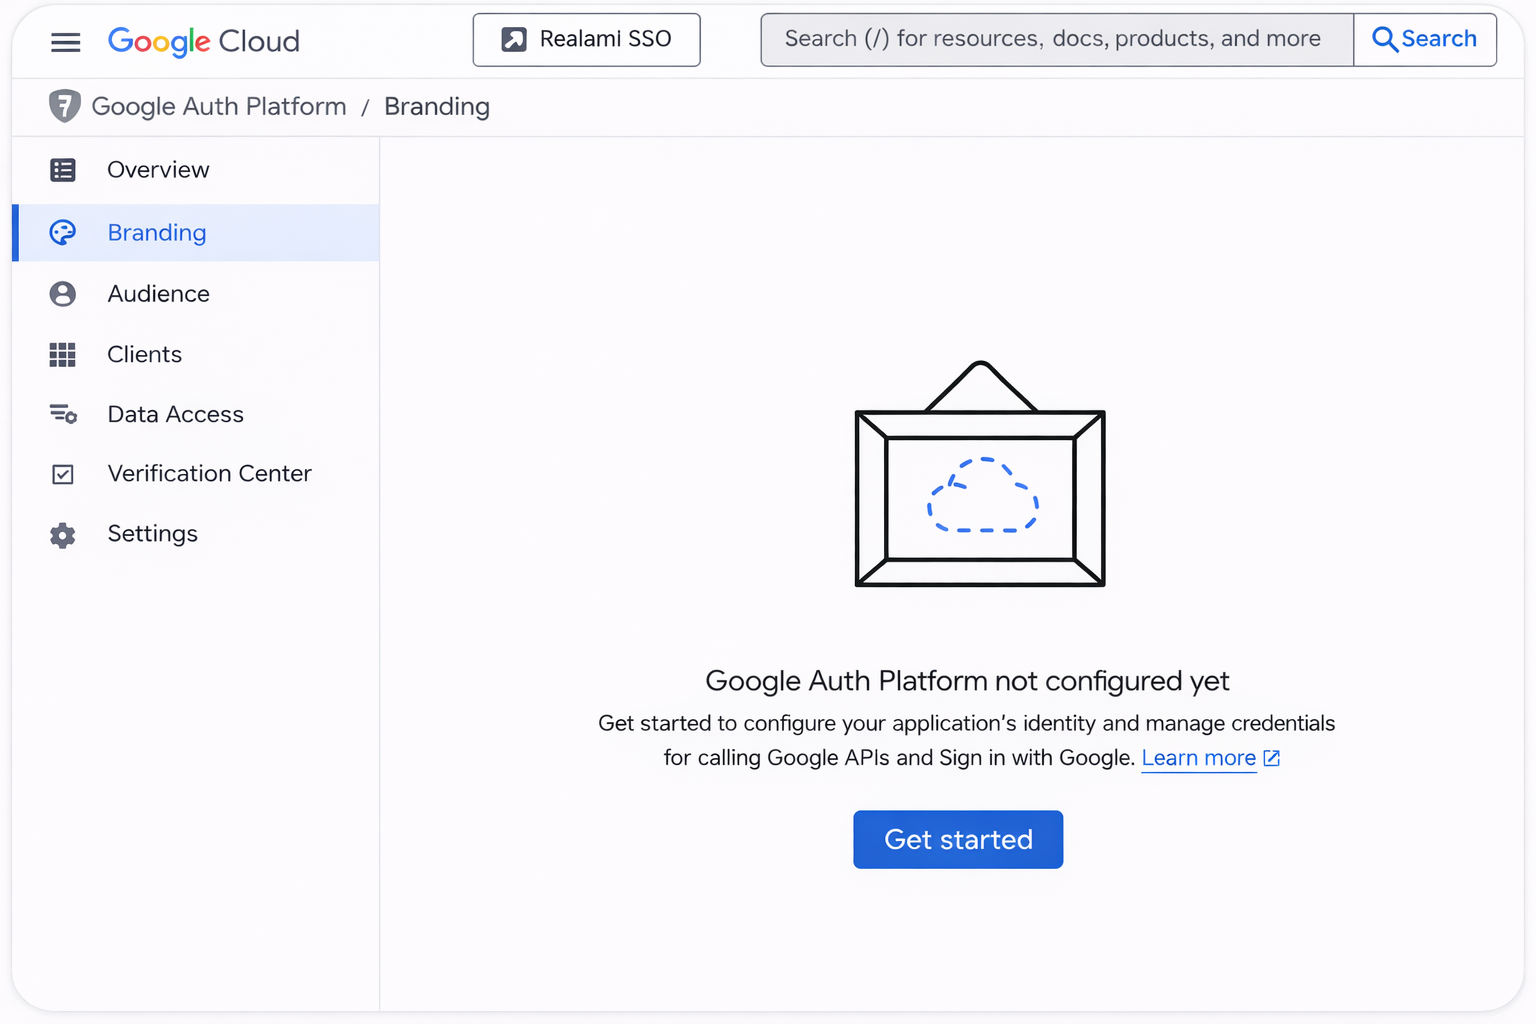Navigate to Verification Center
Image resolution: width=1536 pixels, height=1024 pixels.
pyautogui.click(x=209, y=474)
